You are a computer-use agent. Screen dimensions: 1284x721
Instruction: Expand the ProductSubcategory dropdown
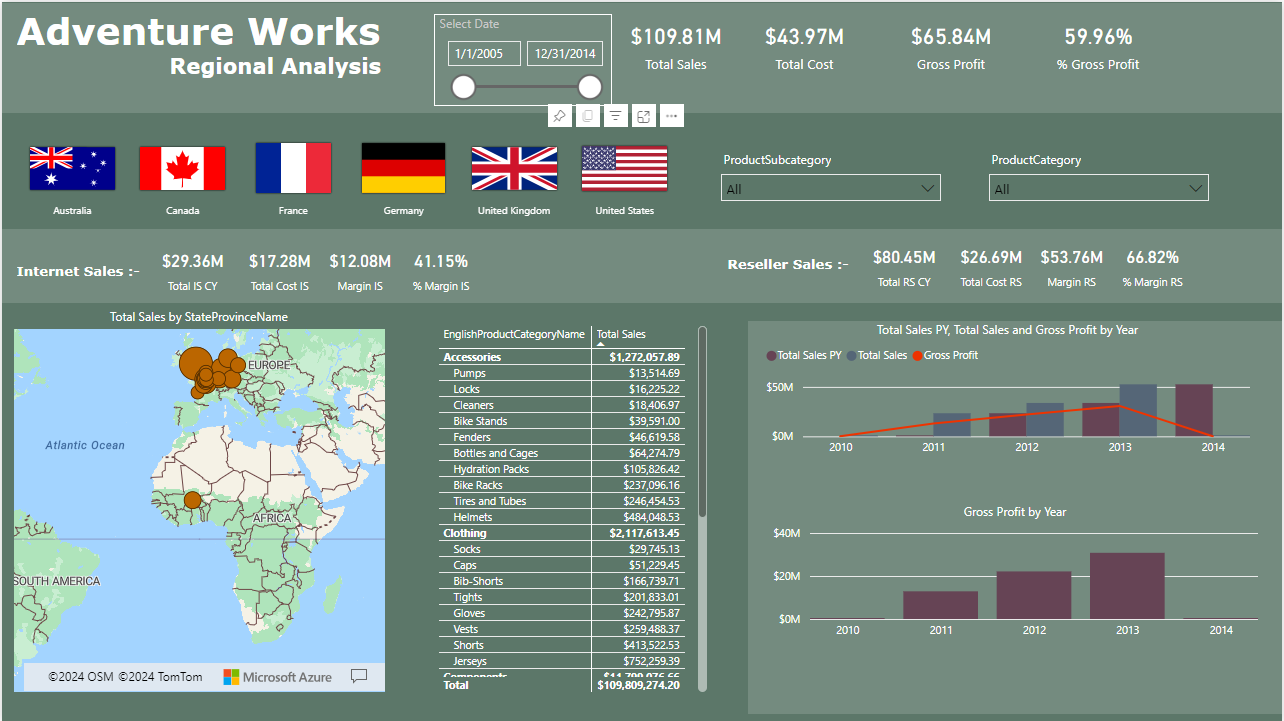pos(830,188)
